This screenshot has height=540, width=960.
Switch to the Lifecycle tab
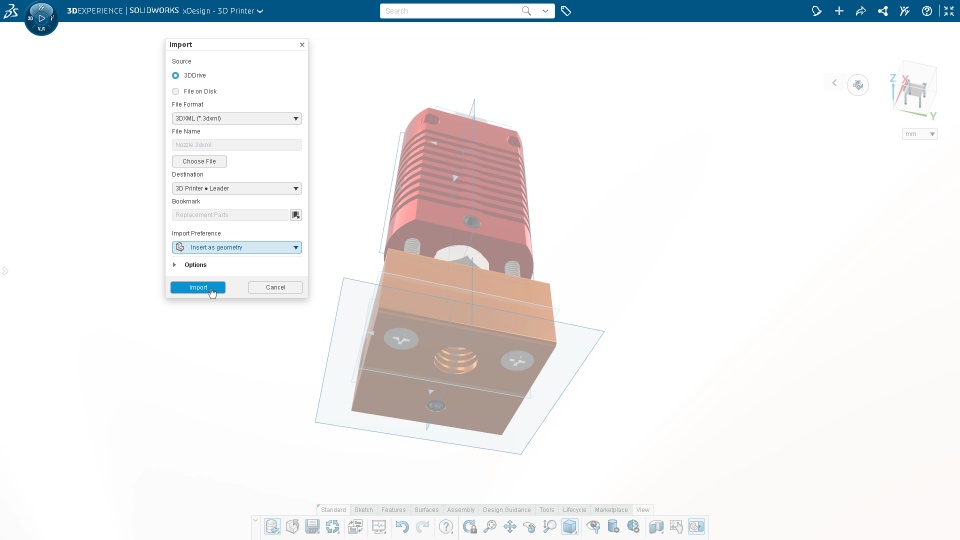pos(574,509)
